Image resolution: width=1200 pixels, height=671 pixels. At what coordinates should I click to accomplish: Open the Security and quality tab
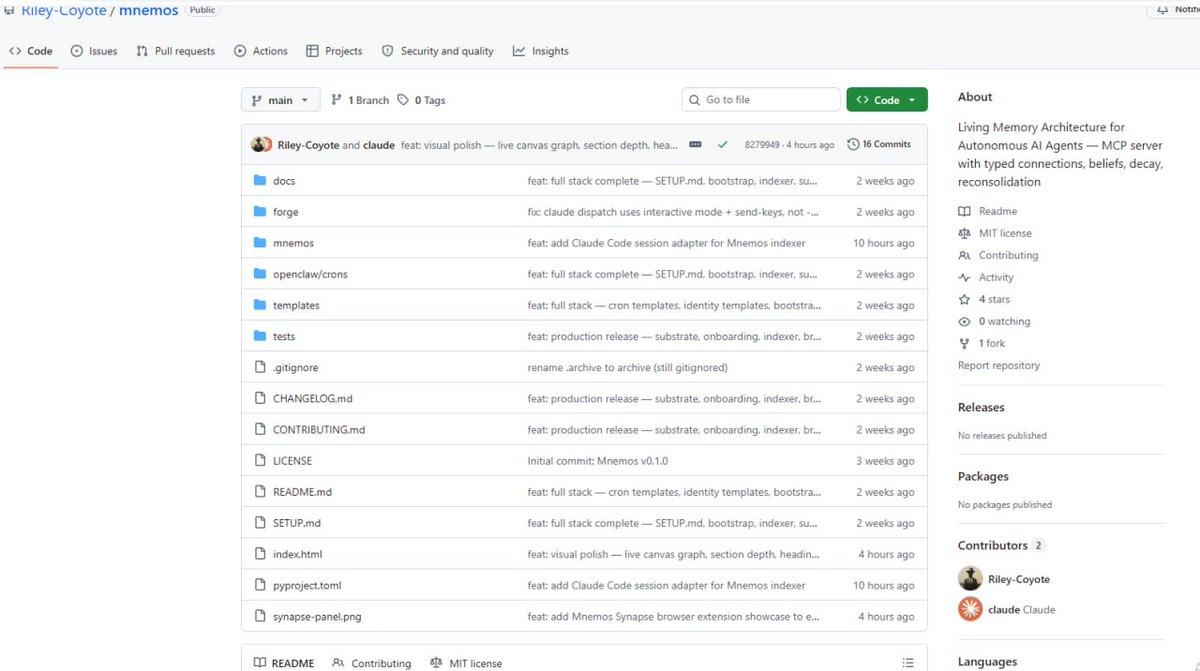pyautogui.click(x=437, y=51)
